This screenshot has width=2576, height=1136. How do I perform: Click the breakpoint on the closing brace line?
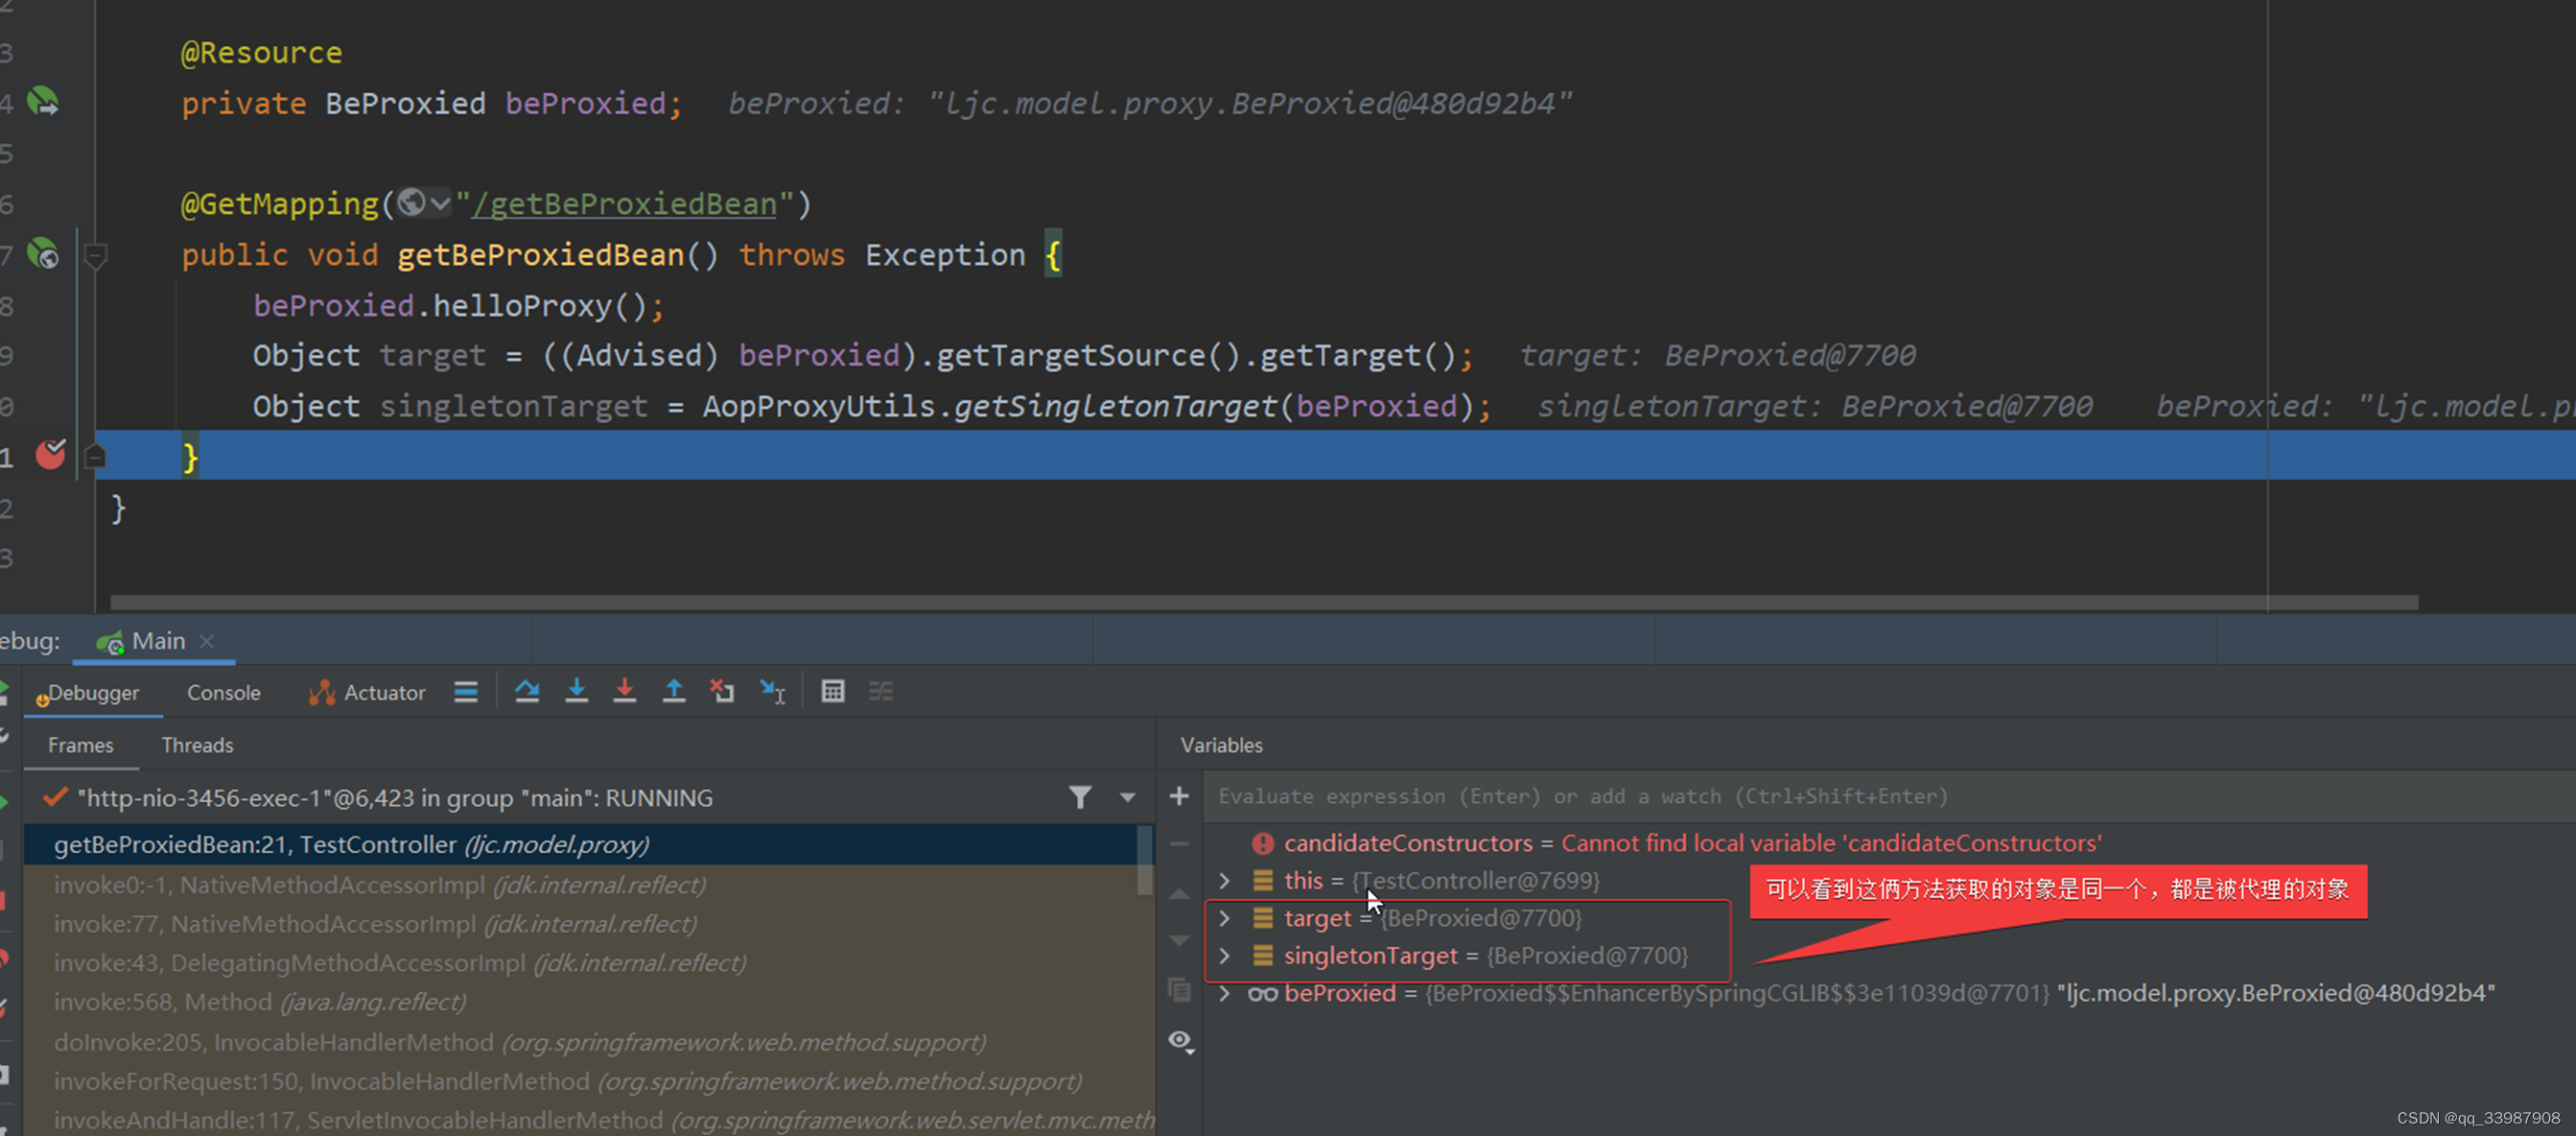[x=50, y=455]
